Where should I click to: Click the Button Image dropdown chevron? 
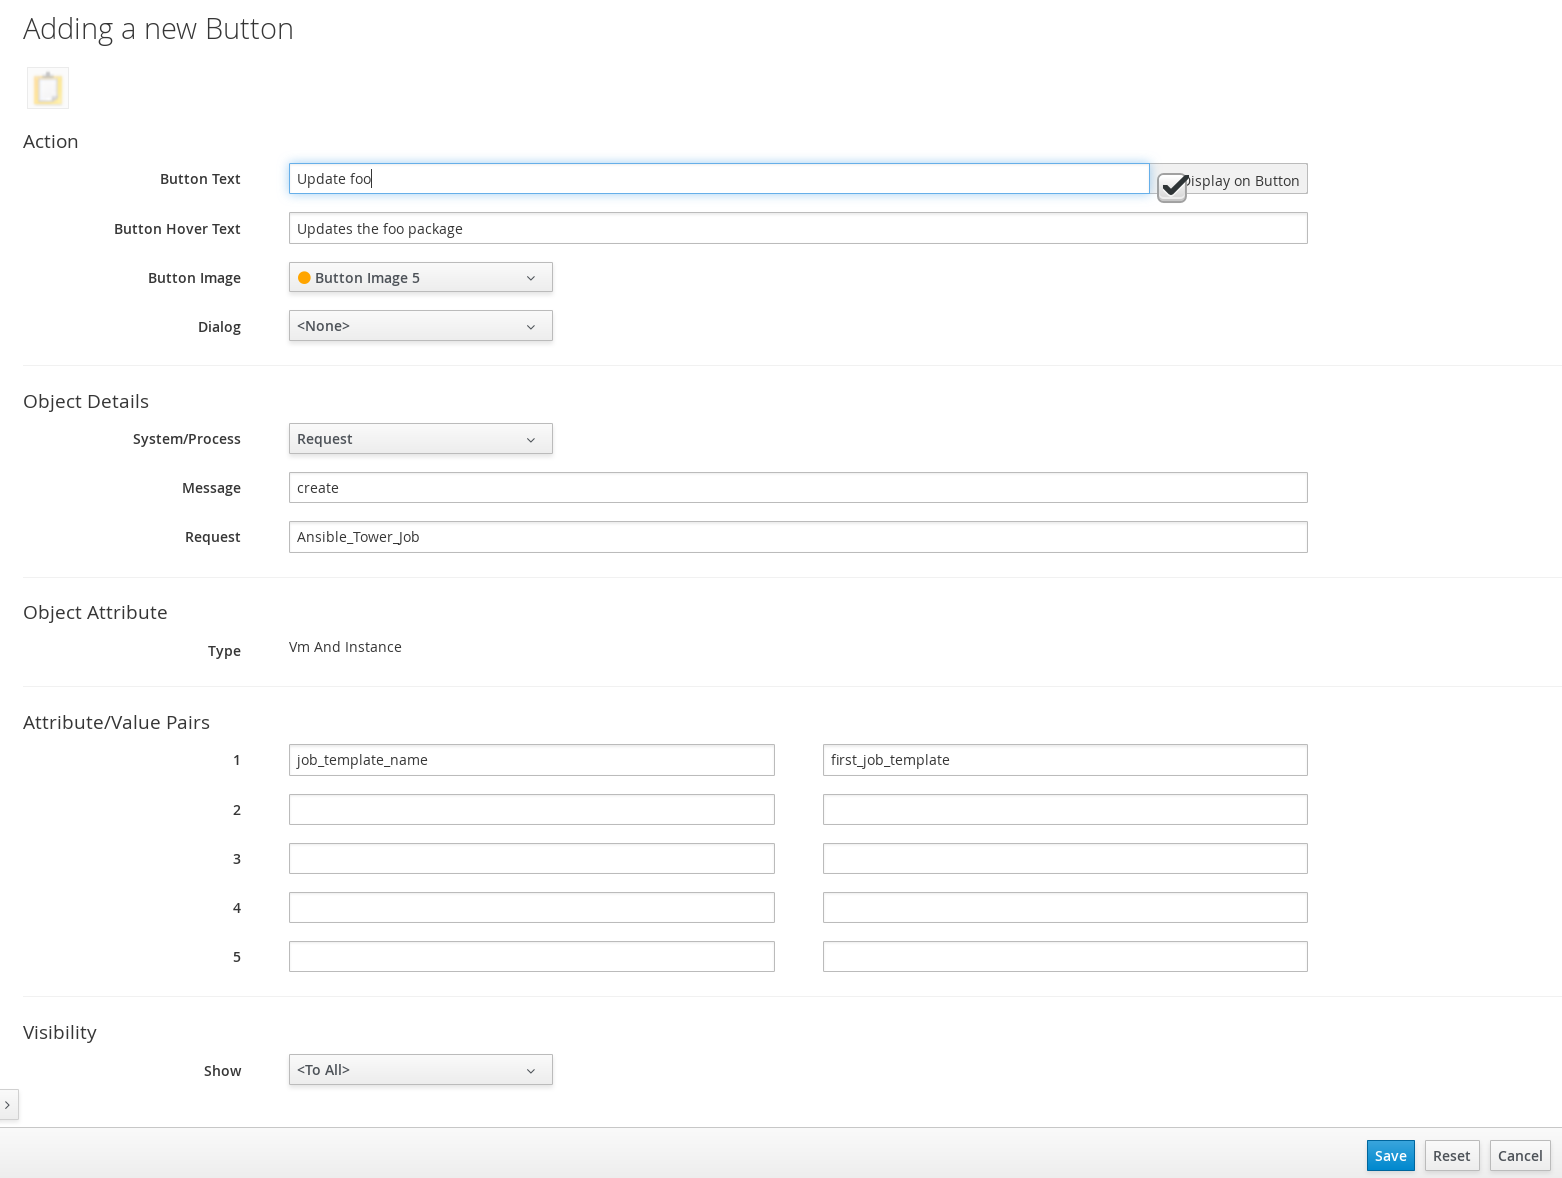pos(532,277)
